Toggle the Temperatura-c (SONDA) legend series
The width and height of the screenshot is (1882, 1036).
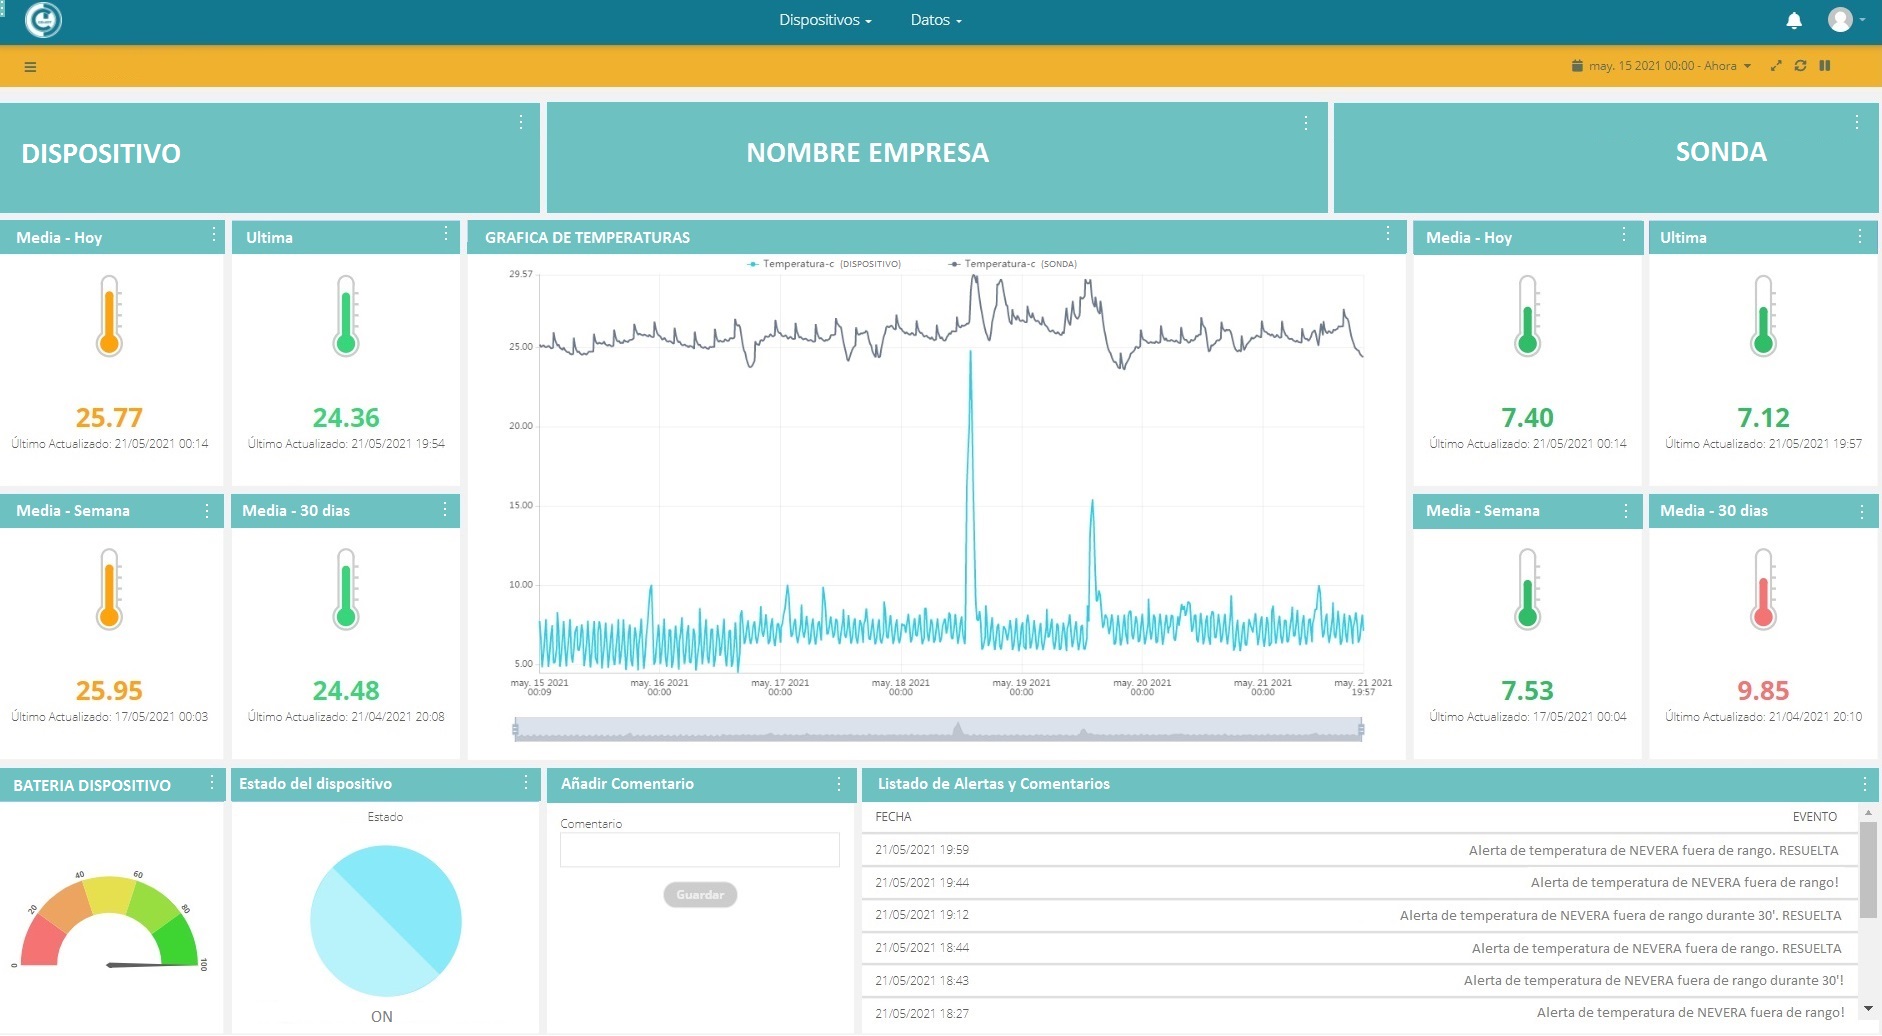(x=1013, y=264)
